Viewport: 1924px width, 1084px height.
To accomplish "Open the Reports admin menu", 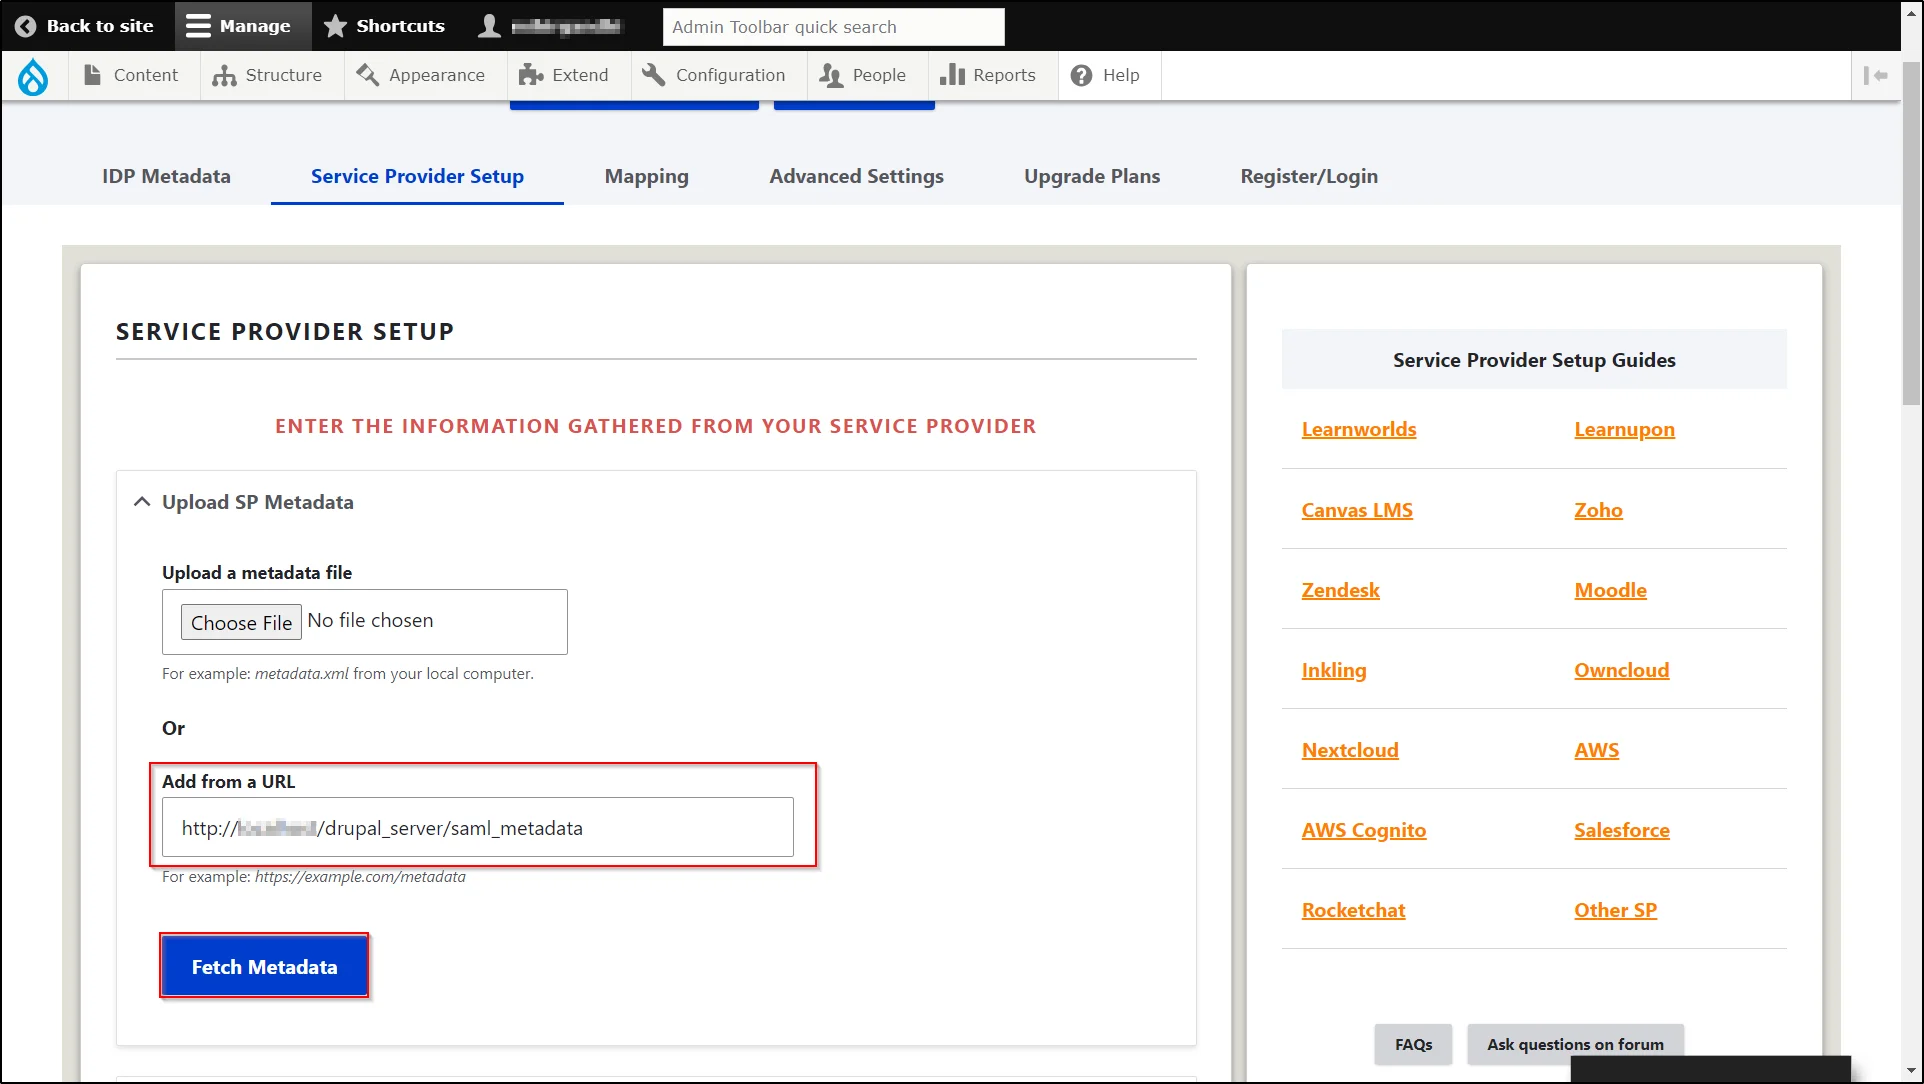I will 990,75.
